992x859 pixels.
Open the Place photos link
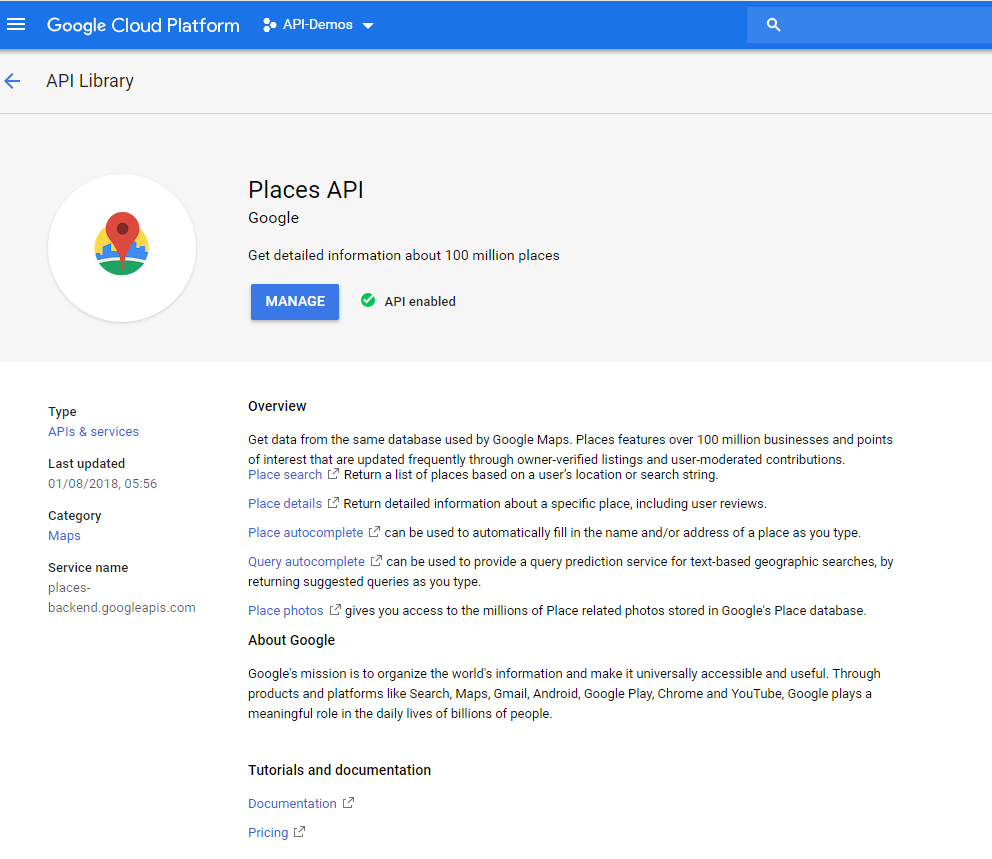(x=286, y=610)
